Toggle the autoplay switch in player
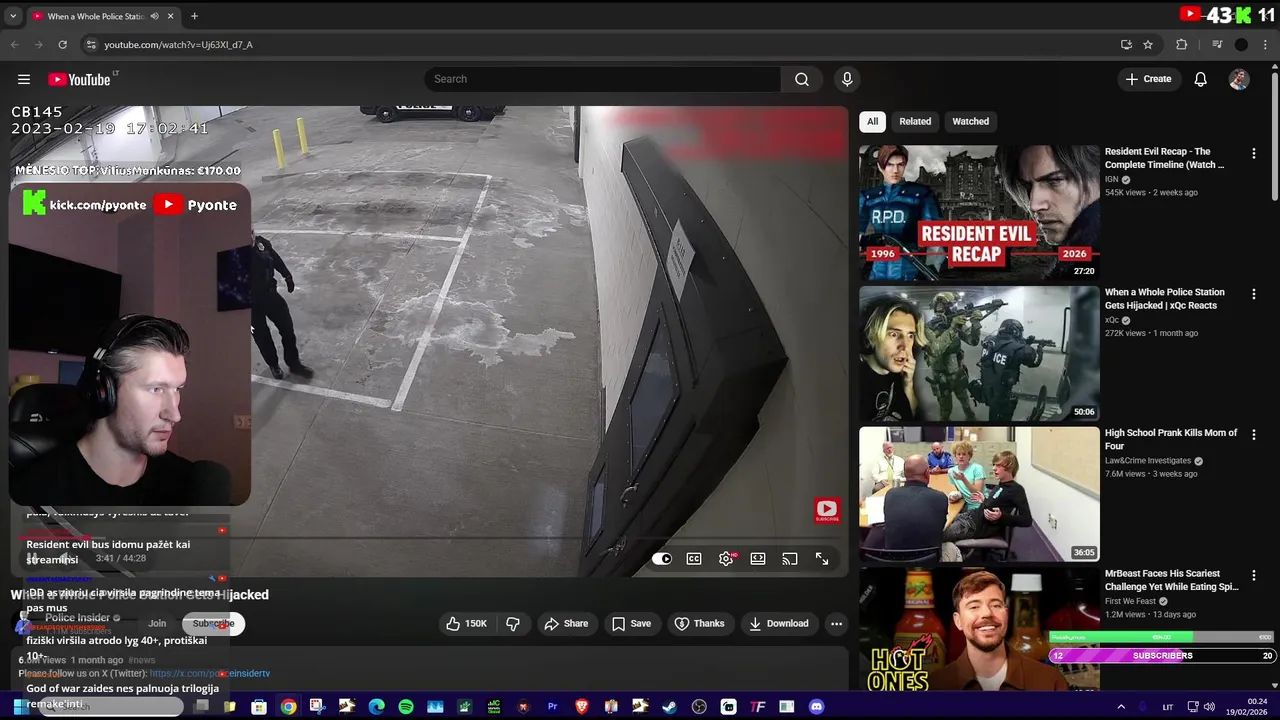 [x=662, y=559]
